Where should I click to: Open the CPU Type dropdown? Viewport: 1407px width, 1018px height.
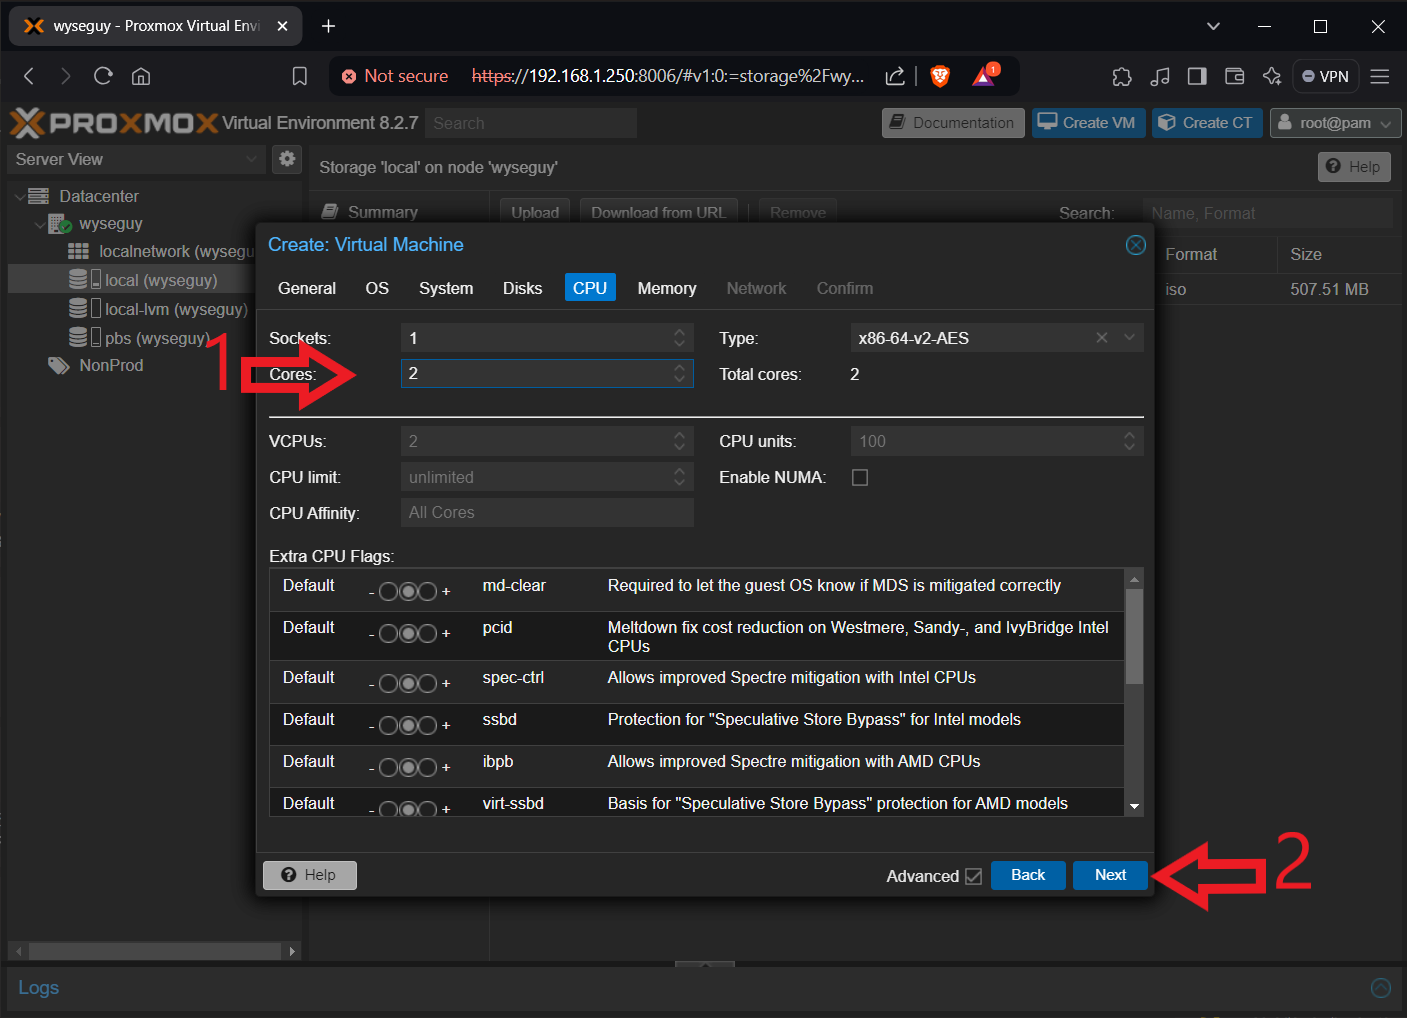(x=1130, y=338)
